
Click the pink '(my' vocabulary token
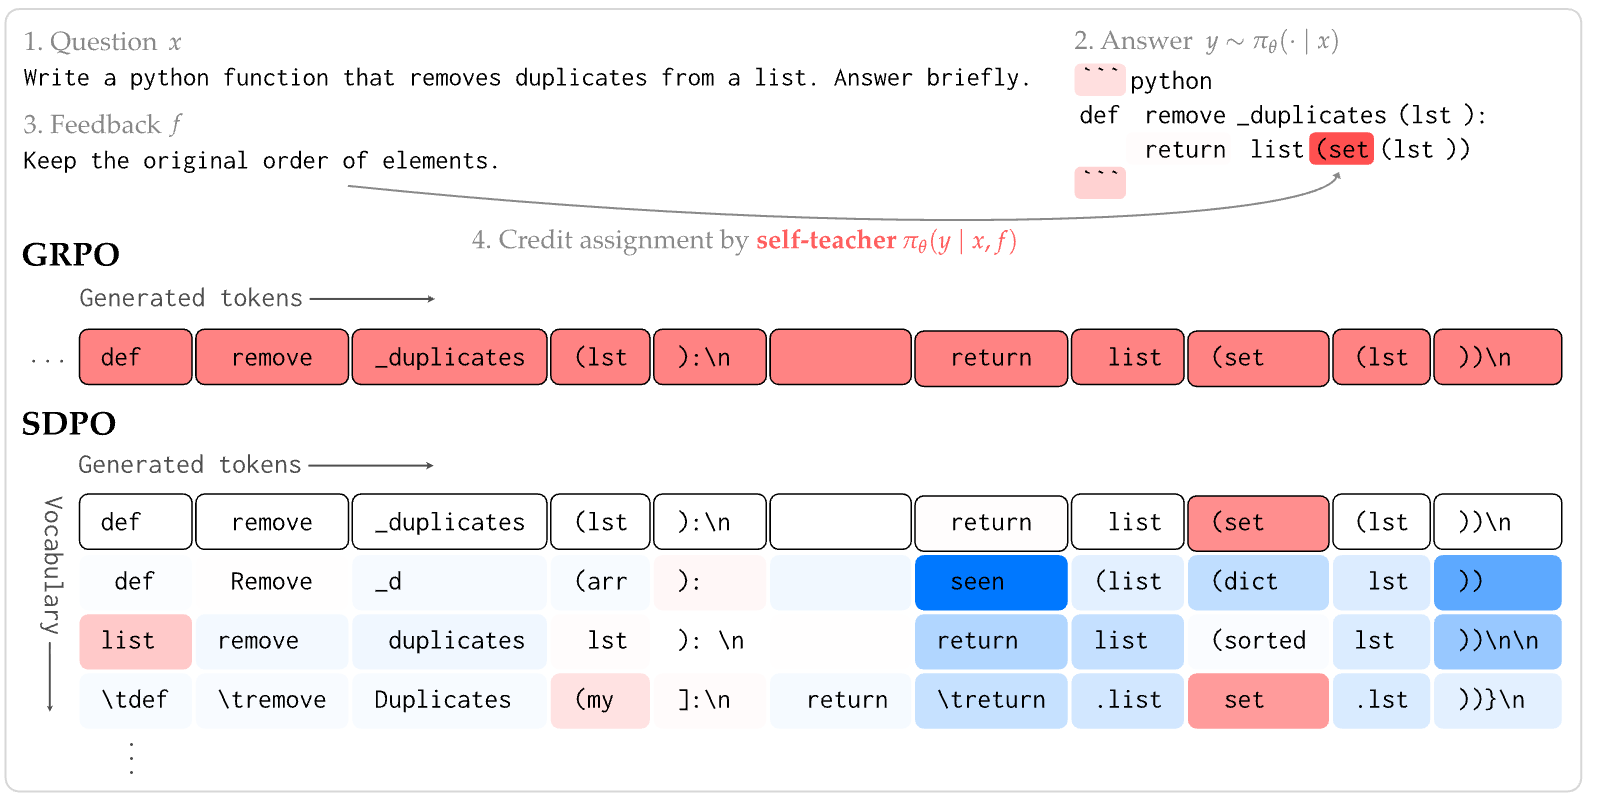[600, 700]
